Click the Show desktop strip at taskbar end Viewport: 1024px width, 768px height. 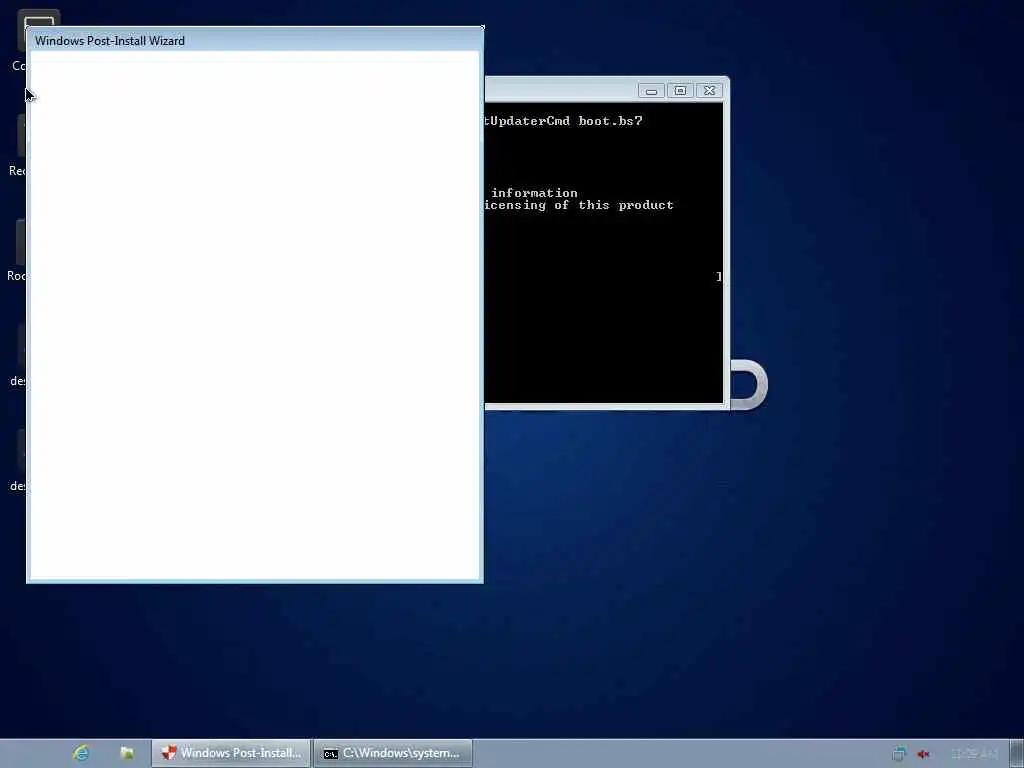[x=1017, y=753]
